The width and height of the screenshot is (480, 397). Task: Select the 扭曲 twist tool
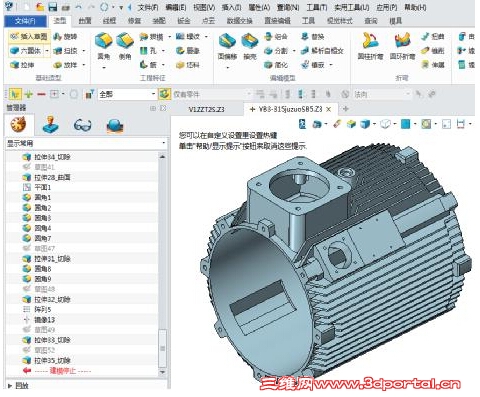point(432,36)
